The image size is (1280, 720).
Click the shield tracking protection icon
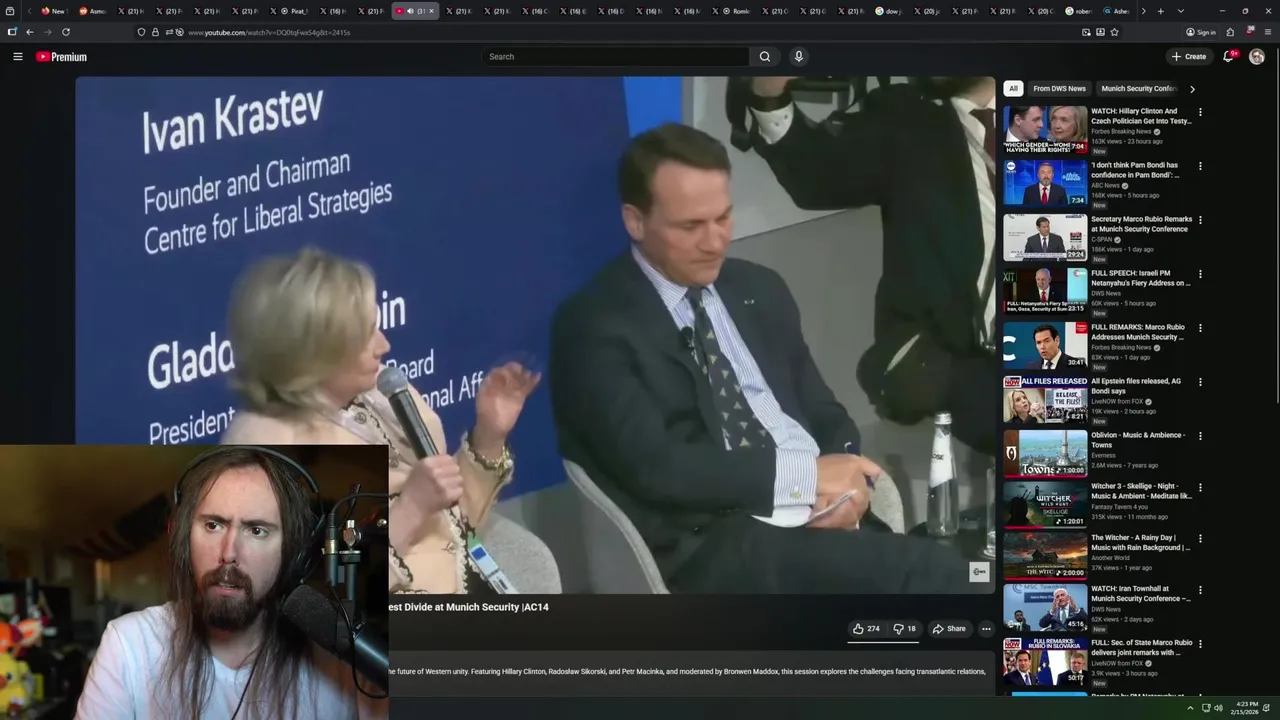coord(141,32)
